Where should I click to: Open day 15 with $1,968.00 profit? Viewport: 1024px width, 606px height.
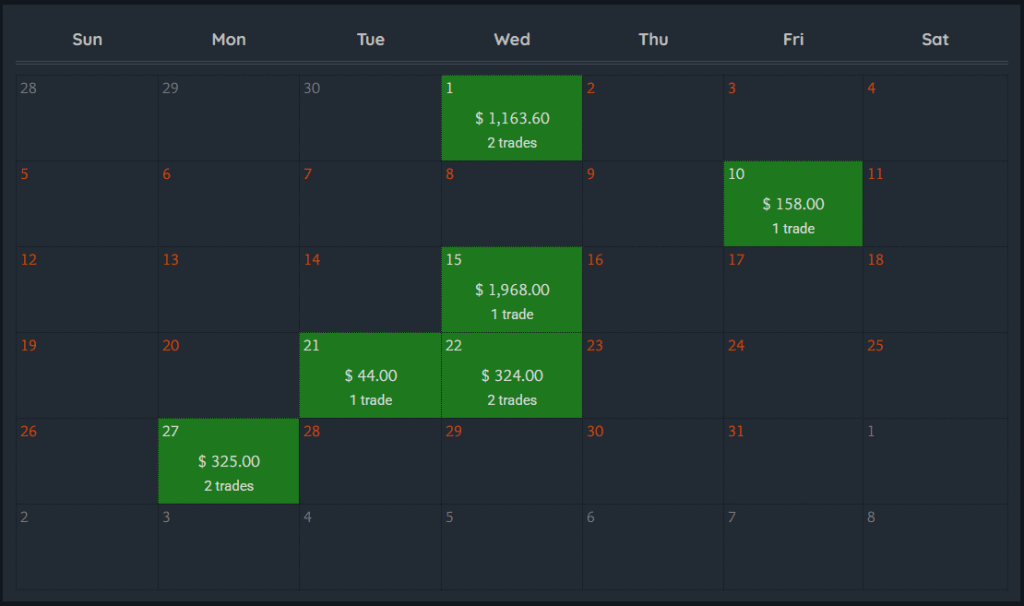tap(512, 290)
